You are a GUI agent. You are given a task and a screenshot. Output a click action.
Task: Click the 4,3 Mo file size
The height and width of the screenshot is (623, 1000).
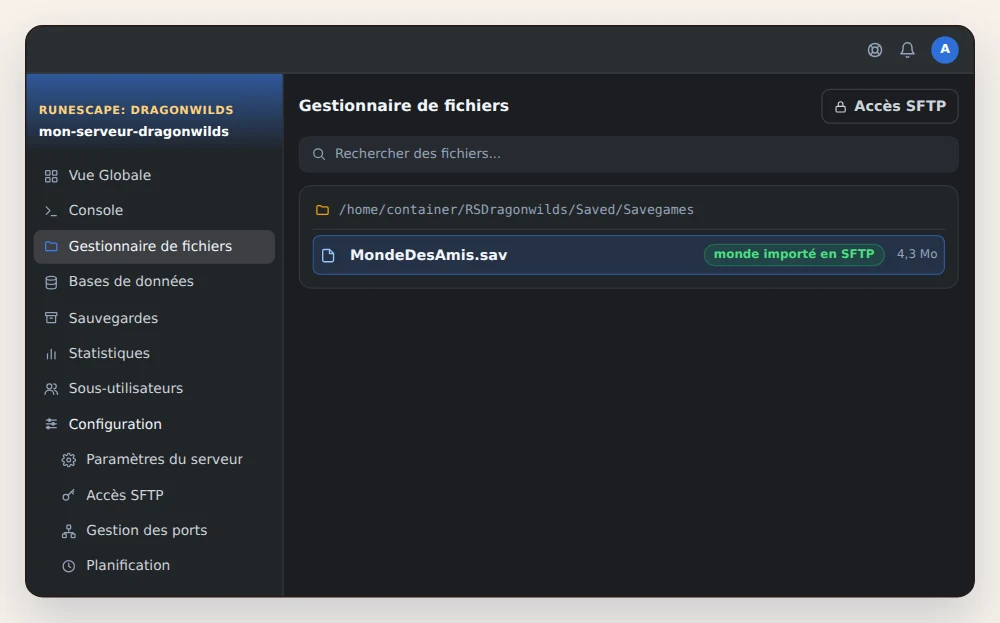pos(917,254)
